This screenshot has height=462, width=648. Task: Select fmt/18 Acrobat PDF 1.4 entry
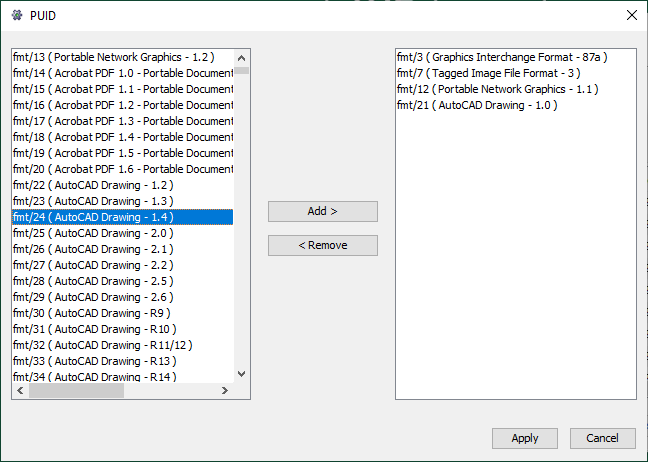pyautogui.click(x=123, y=137)
